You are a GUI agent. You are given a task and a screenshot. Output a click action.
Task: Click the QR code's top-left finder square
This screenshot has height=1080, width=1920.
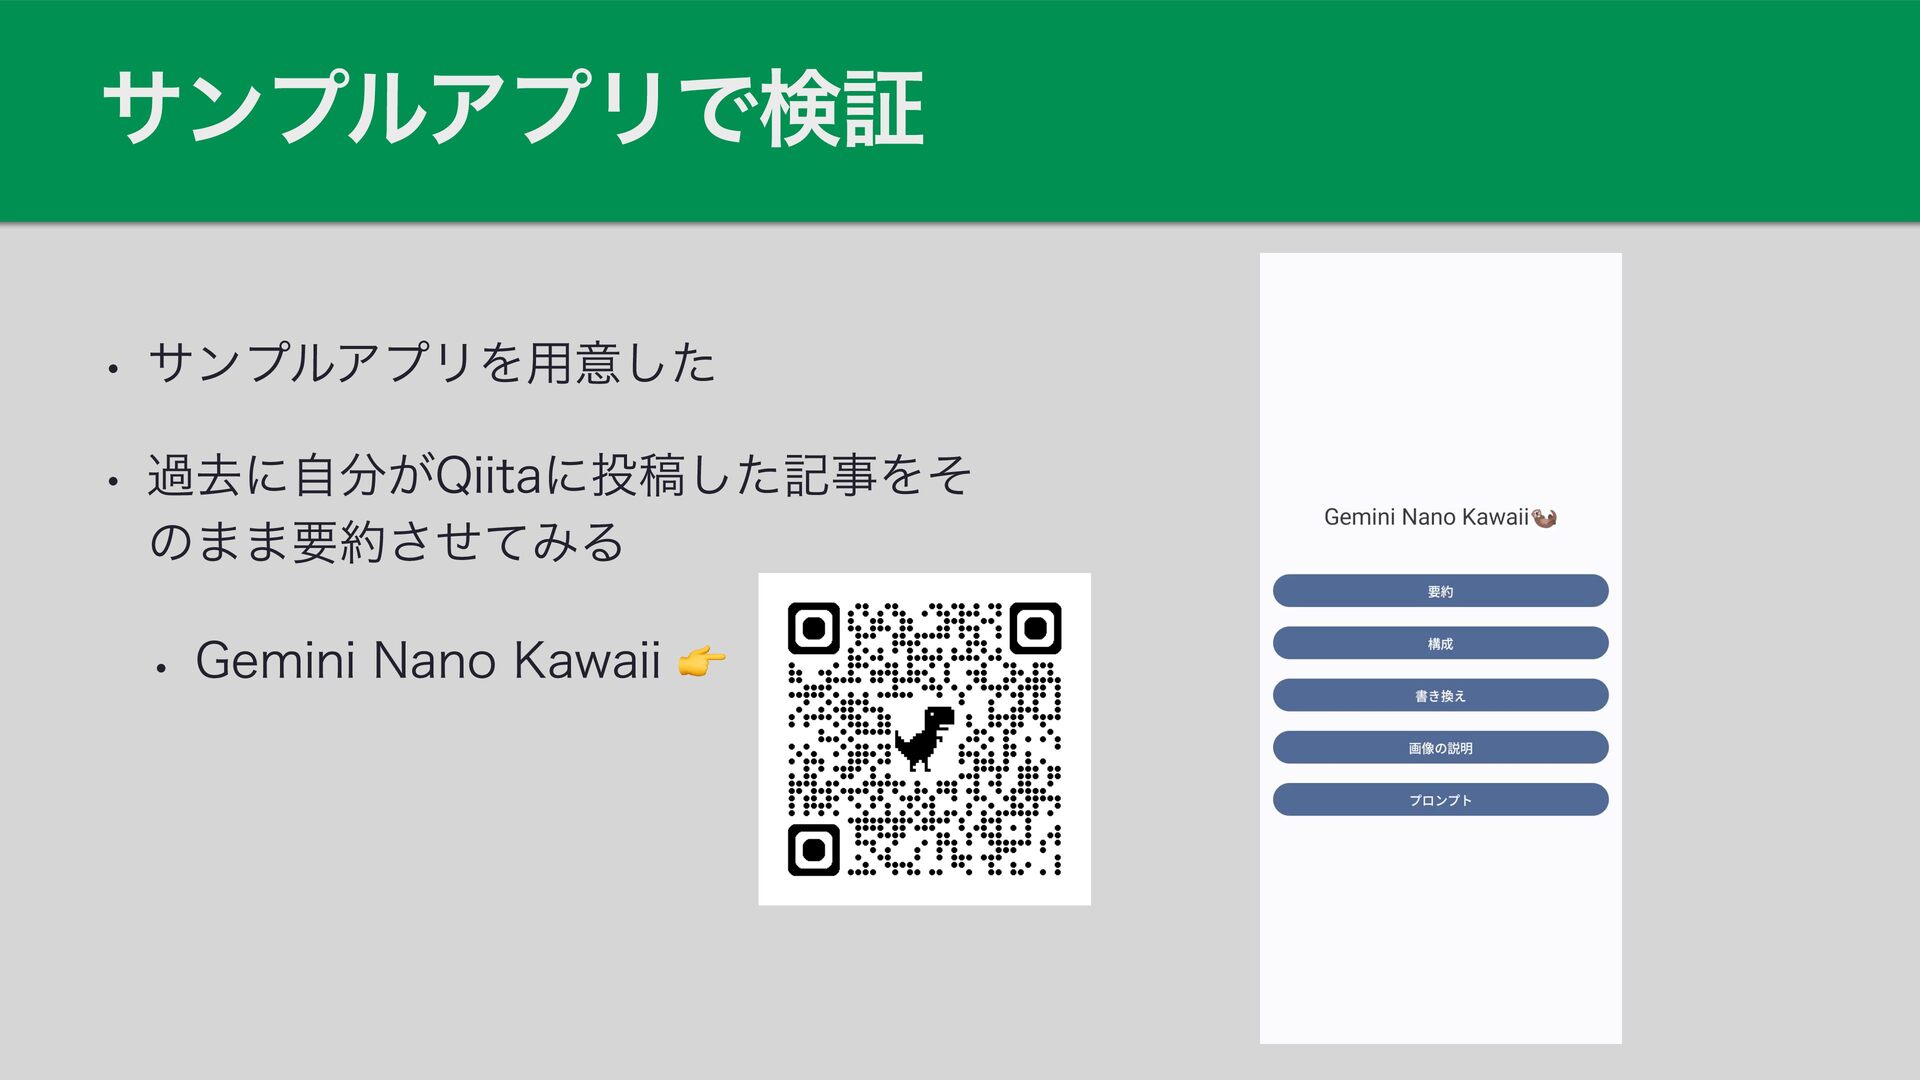tap(814, 628)
